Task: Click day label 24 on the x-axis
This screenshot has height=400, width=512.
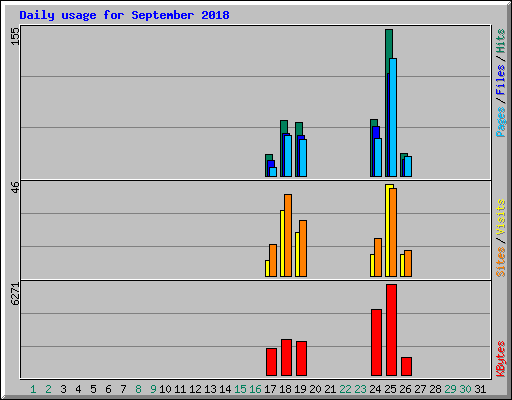Action: click(x=375, y=389)
